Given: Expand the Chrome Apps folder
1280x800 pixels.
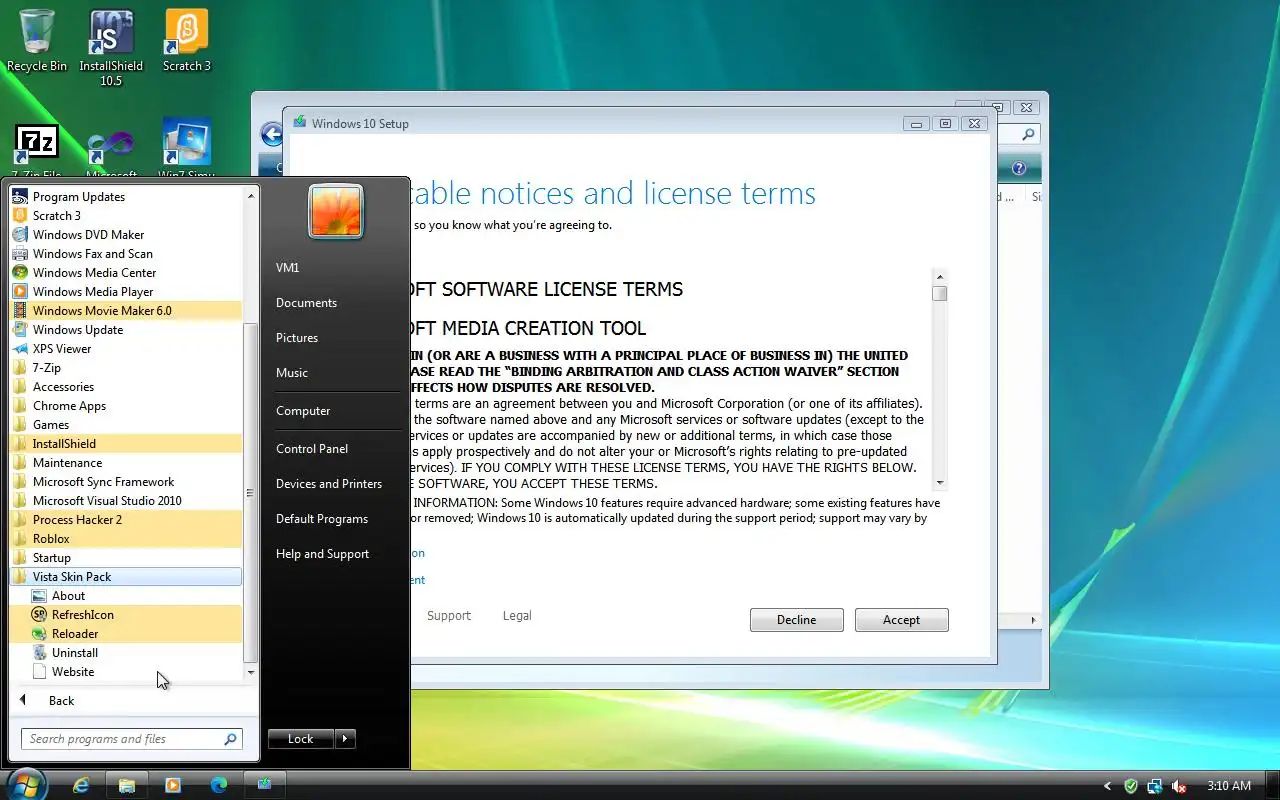Looking at the screenshot, I should [x=126, y=406].
